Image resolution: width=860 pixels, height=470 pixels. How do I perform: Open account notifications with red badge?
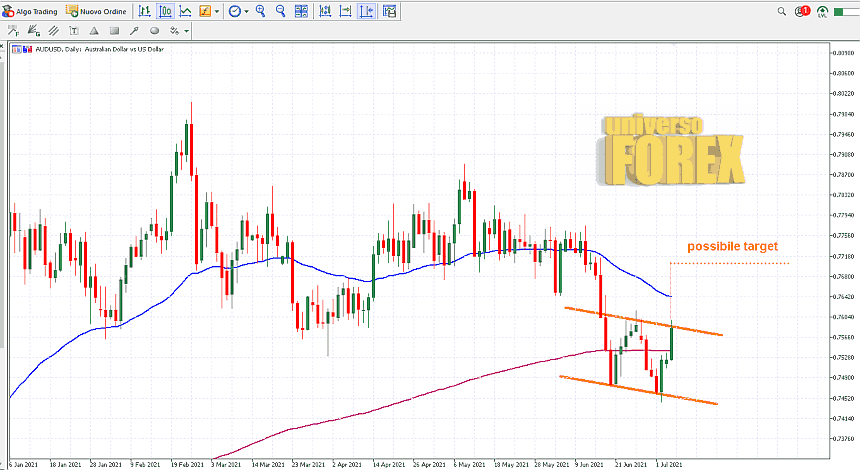coord(801,11)
